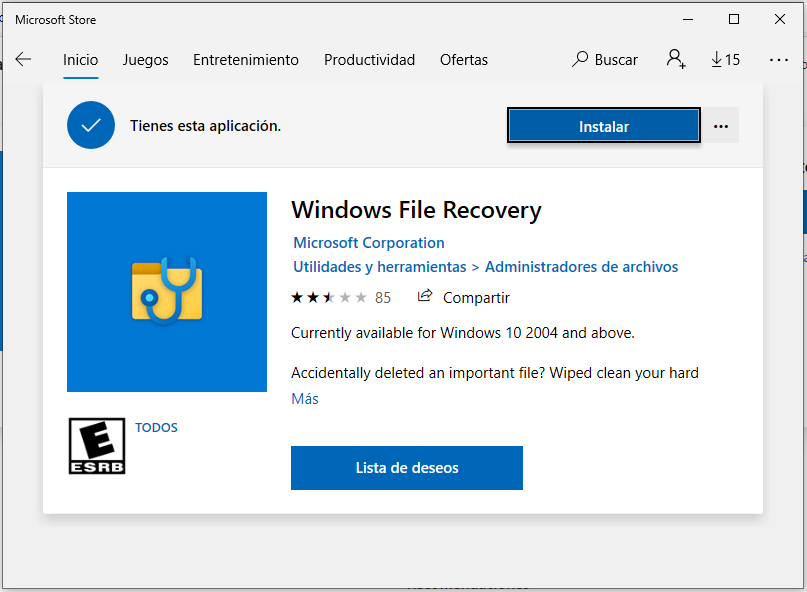The width and height of the screenshot is (807, 592).
Task: Open the top-right three-dot menu
Action: click(778, 60)
